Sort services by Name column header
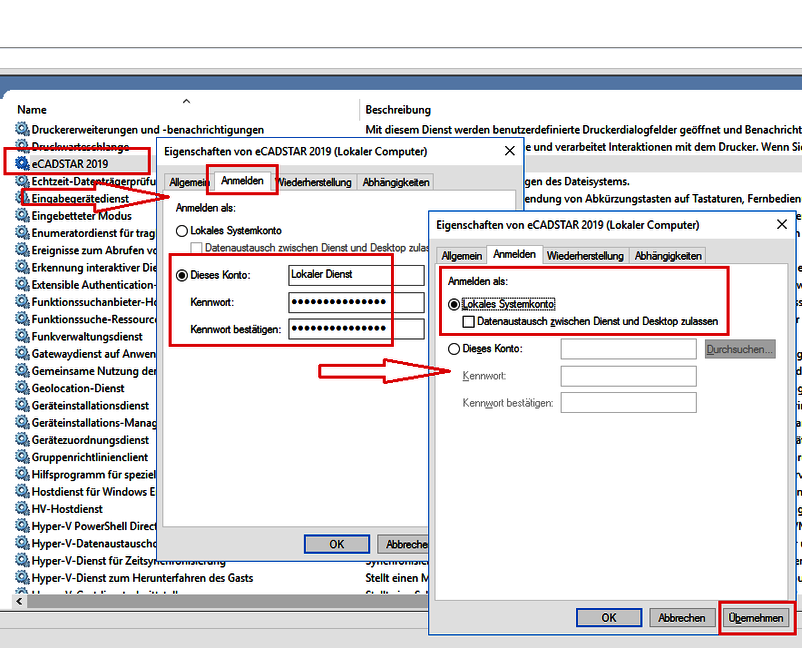Screen dimensions: 802x648 (32, 109)
